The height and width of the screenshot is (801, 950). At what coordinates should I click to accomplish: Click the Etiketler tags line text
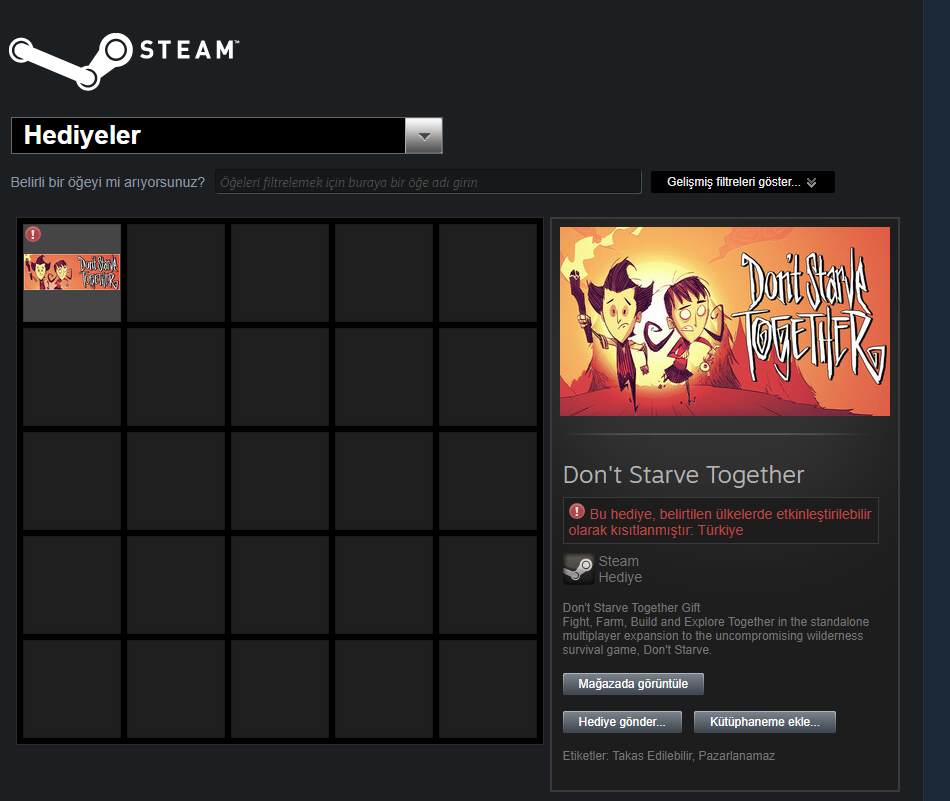pyautogui.click(x=669, y=756)
